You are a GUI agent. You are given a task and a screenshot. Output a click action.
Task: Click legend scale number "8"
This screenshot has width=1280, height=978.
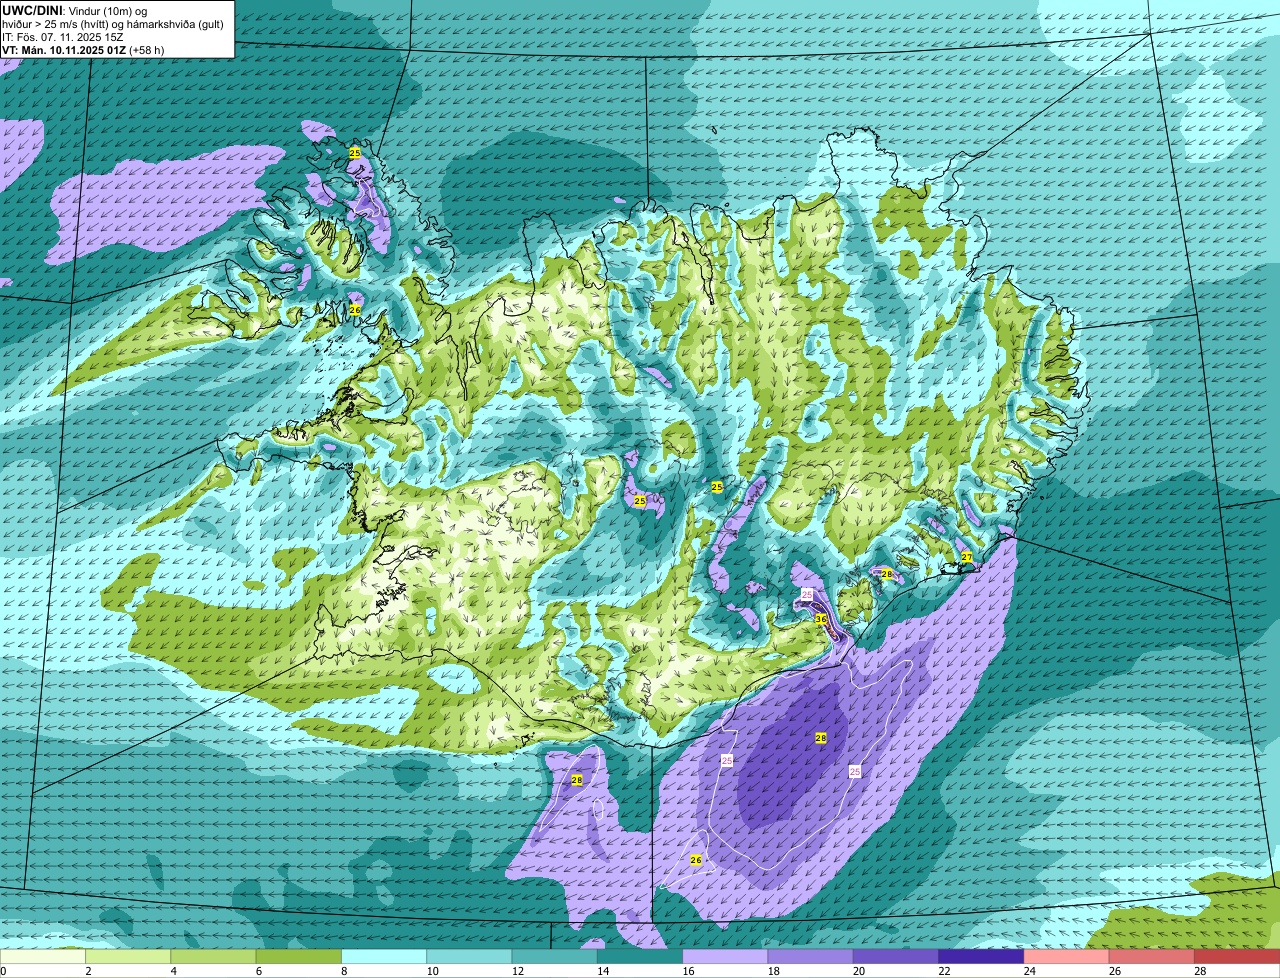click(344, 971)
